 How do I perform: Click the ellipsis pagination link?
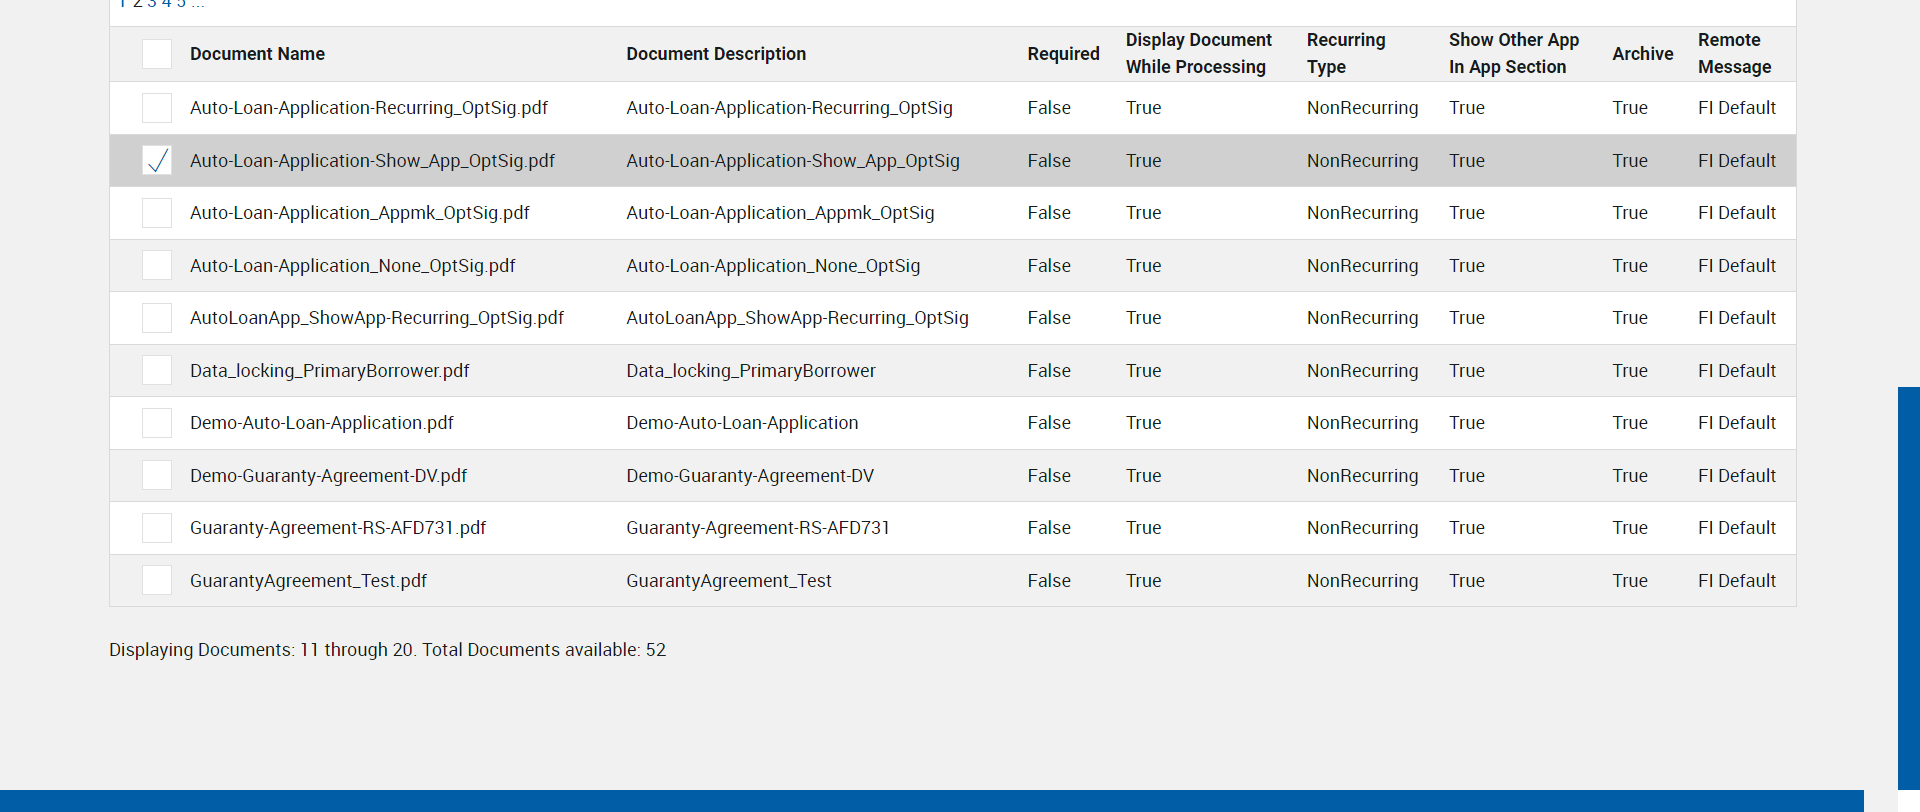point(198,4)
